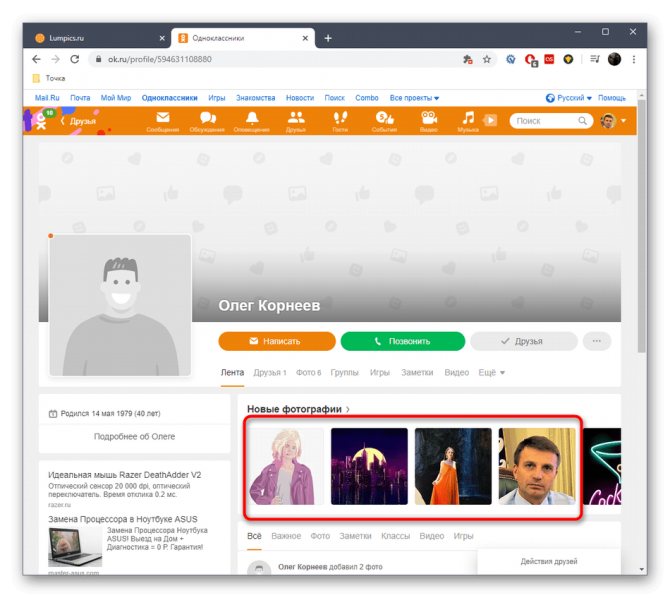Image resolution: width=670 pixels, height=598 pixels.
Task: Select the Друзья 1 profile tab
Action: click(270, 373)
